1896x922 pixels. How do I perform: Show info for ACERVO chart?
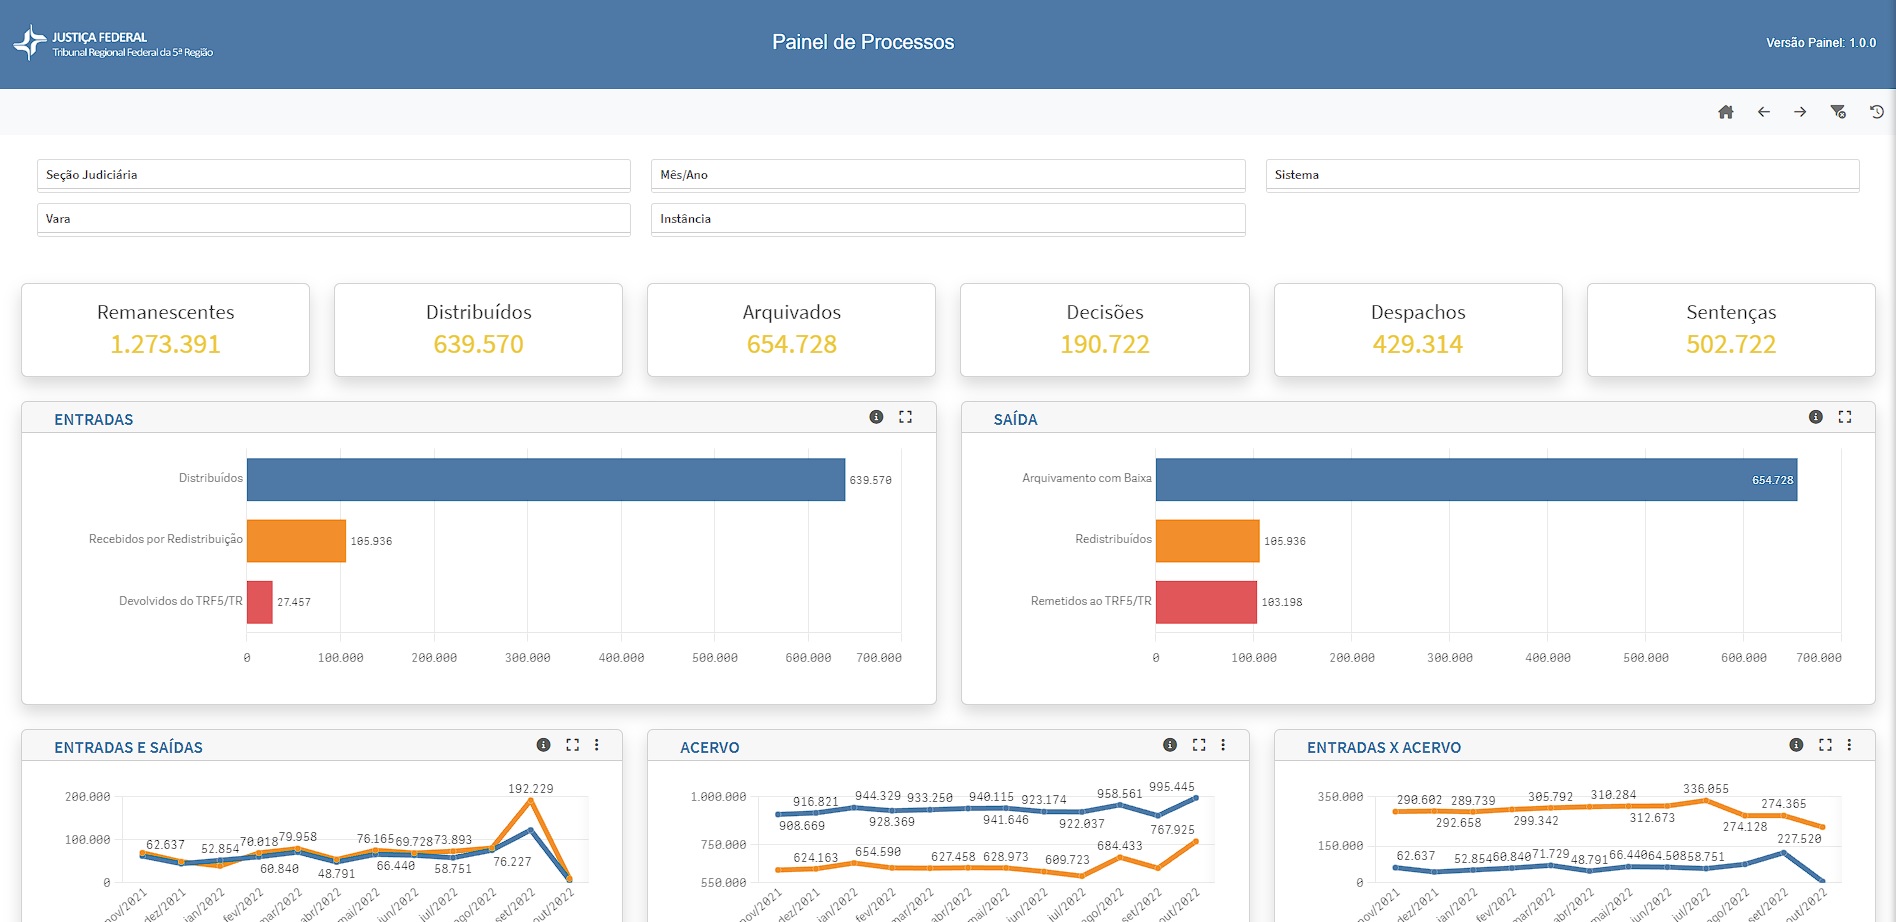[1170, 745]
